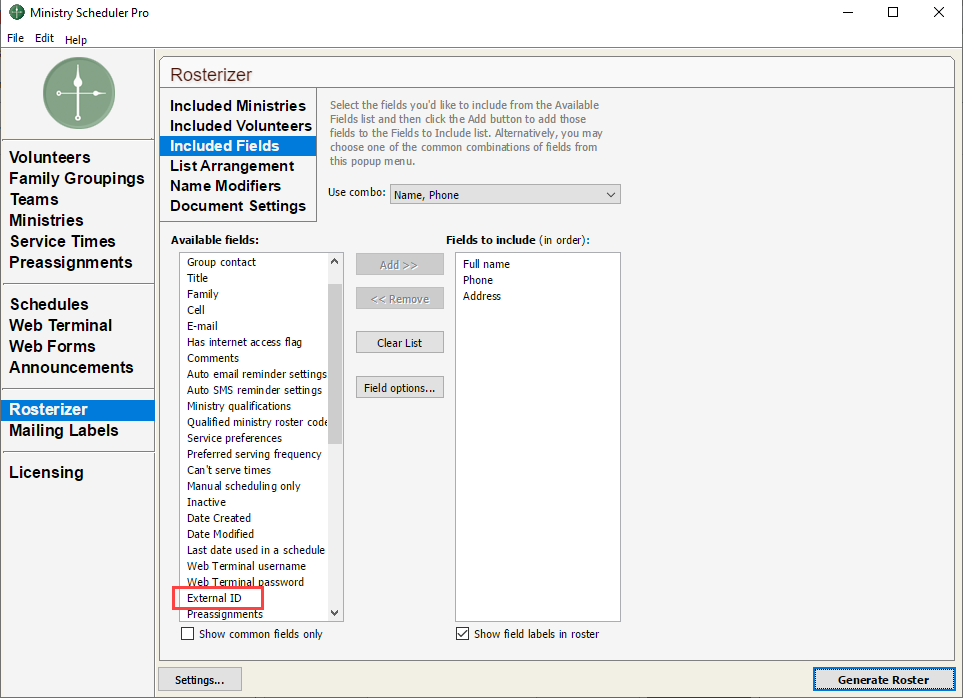Uncheck Show field labels in roster
The image size is (963, 698).
462,634
